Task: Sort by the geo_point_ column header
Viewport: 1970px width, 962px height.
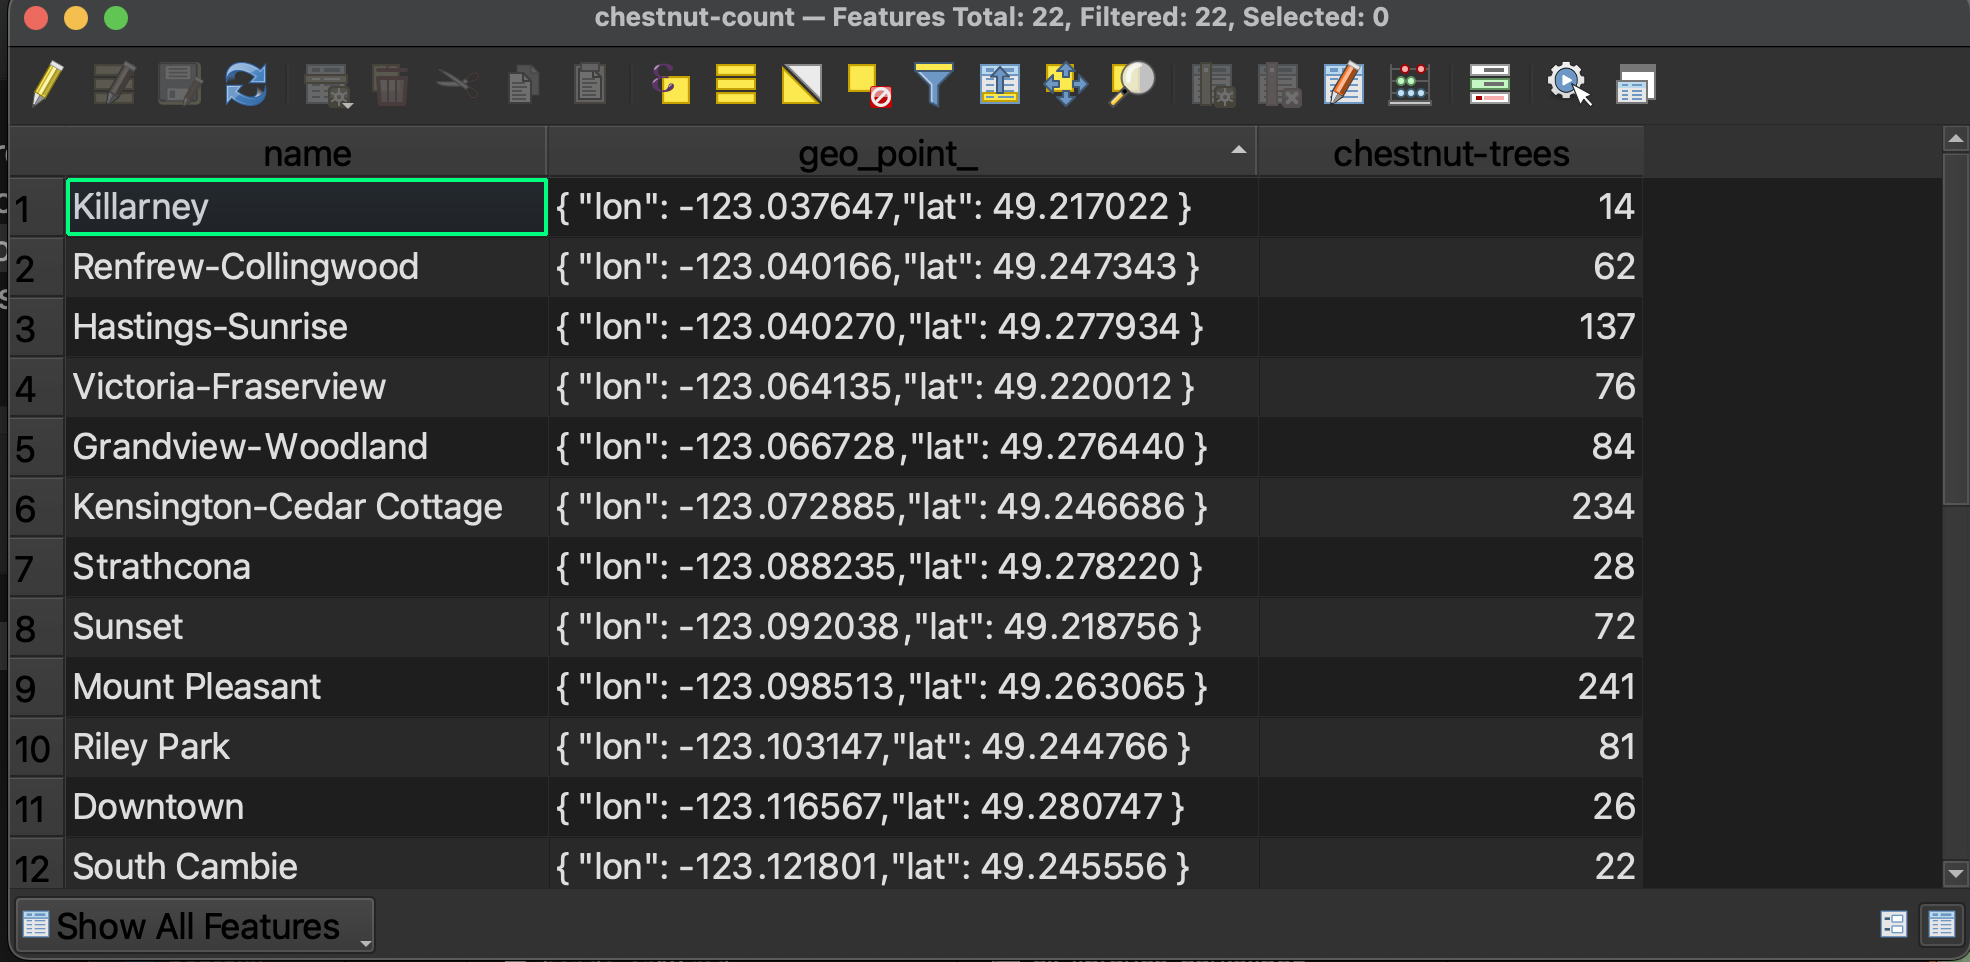Action: click(888, 154)
